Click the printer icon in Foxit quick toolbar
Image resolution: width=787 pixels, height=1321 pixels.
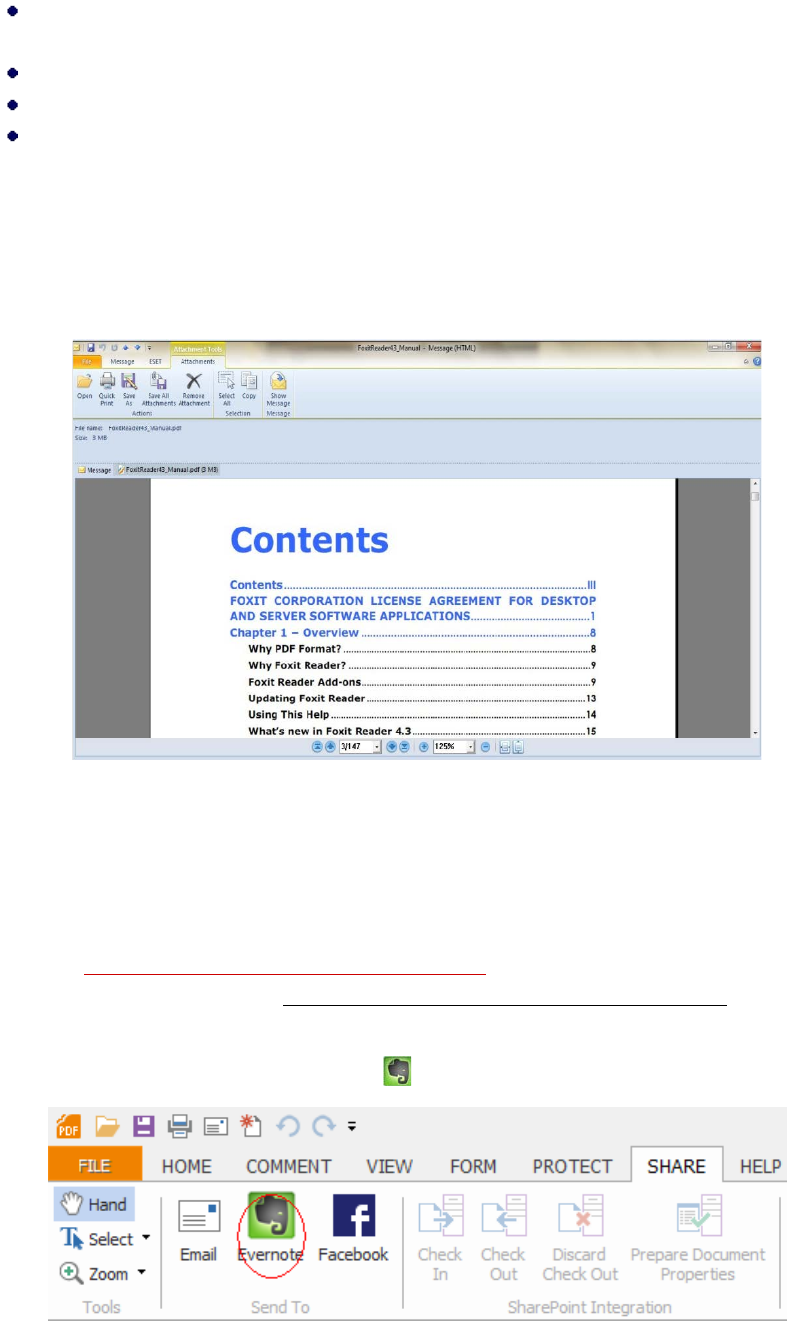pos(179,1126)
